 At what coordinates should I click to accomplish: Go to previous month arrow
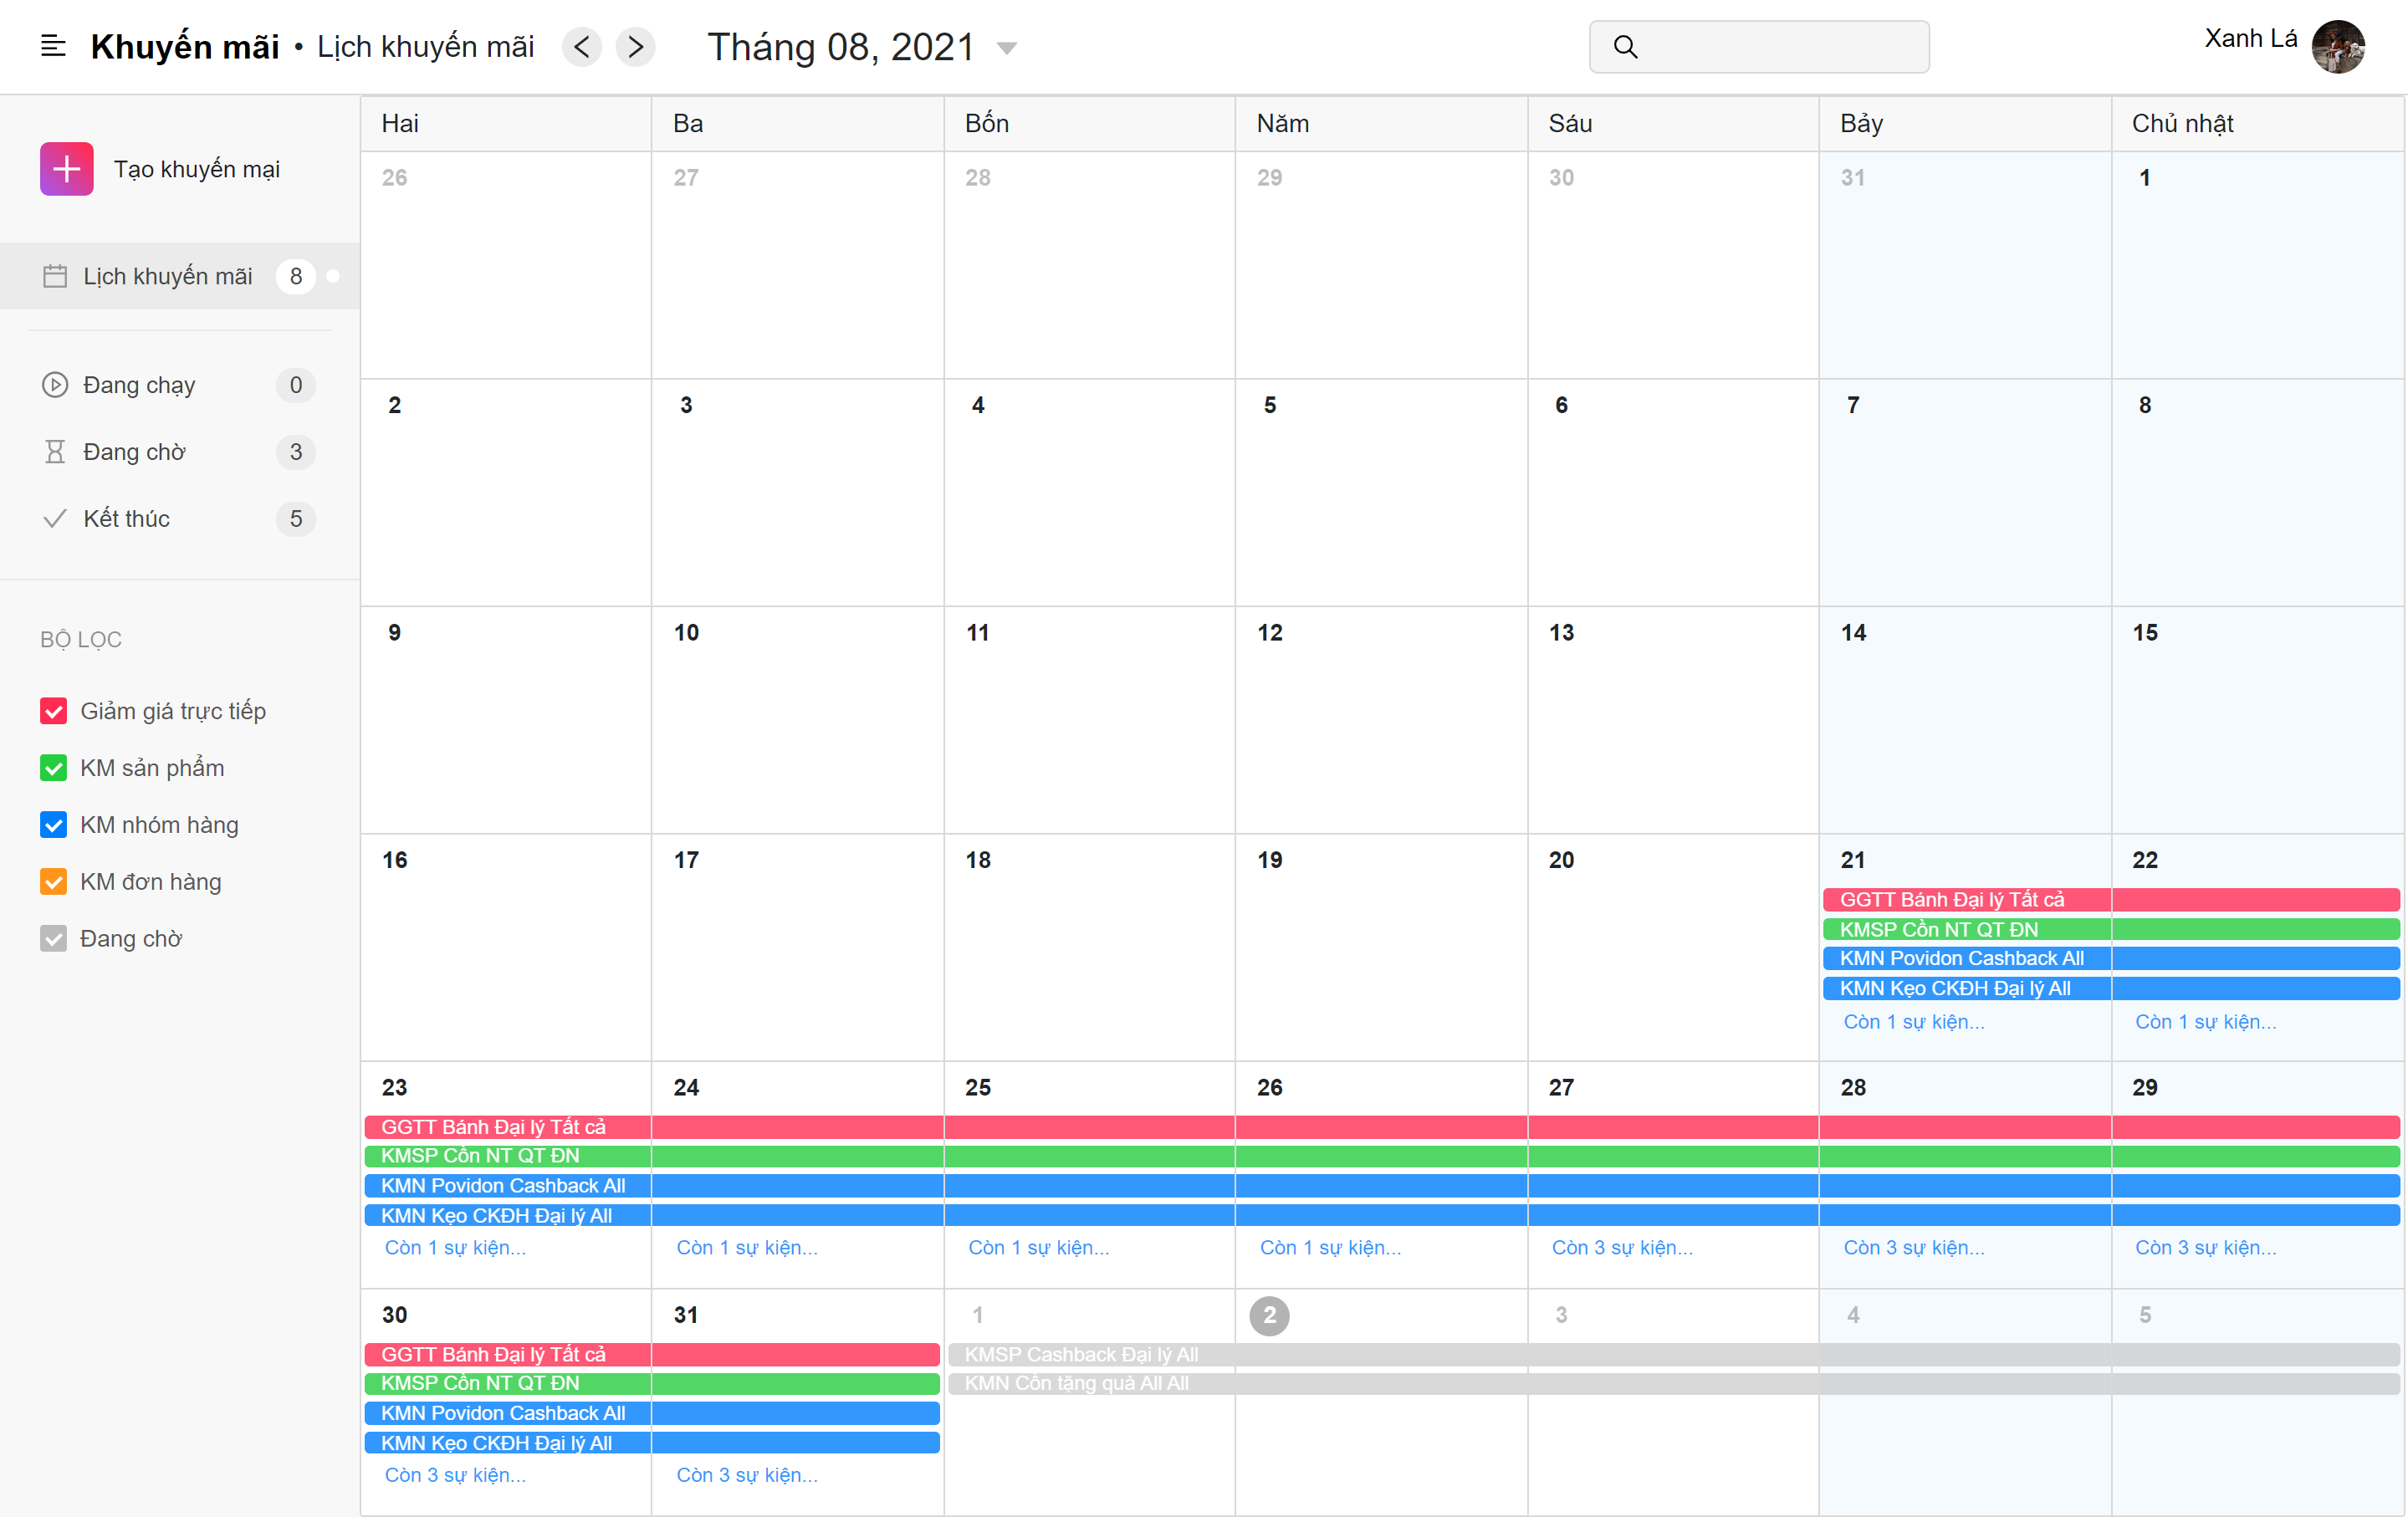click(582, 46)
